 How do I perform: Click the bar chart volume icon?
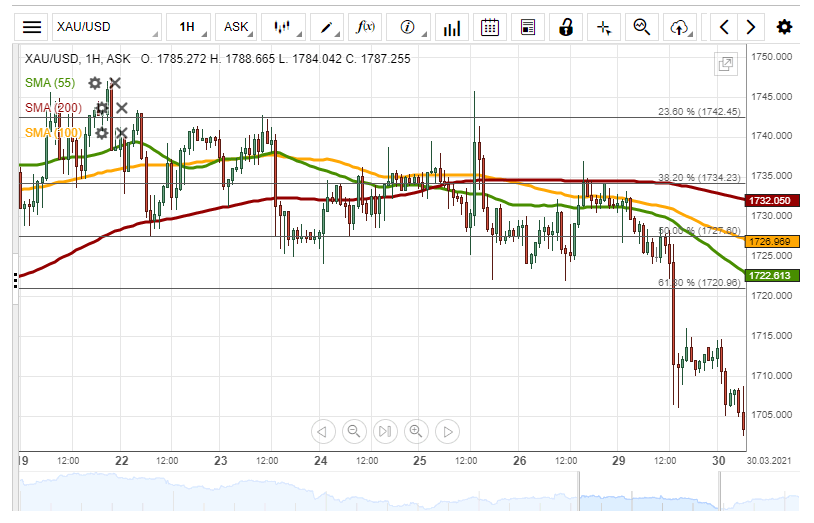[x=452, y=27]
